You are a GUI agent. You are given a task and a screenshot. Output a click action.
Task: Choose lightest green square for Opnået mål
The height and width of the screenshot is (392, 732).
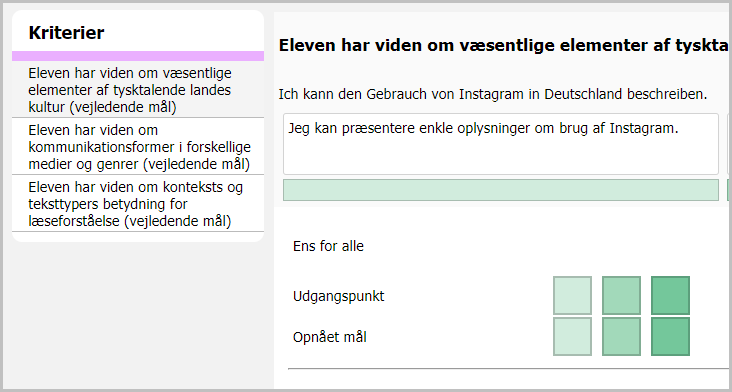point(572,336)
